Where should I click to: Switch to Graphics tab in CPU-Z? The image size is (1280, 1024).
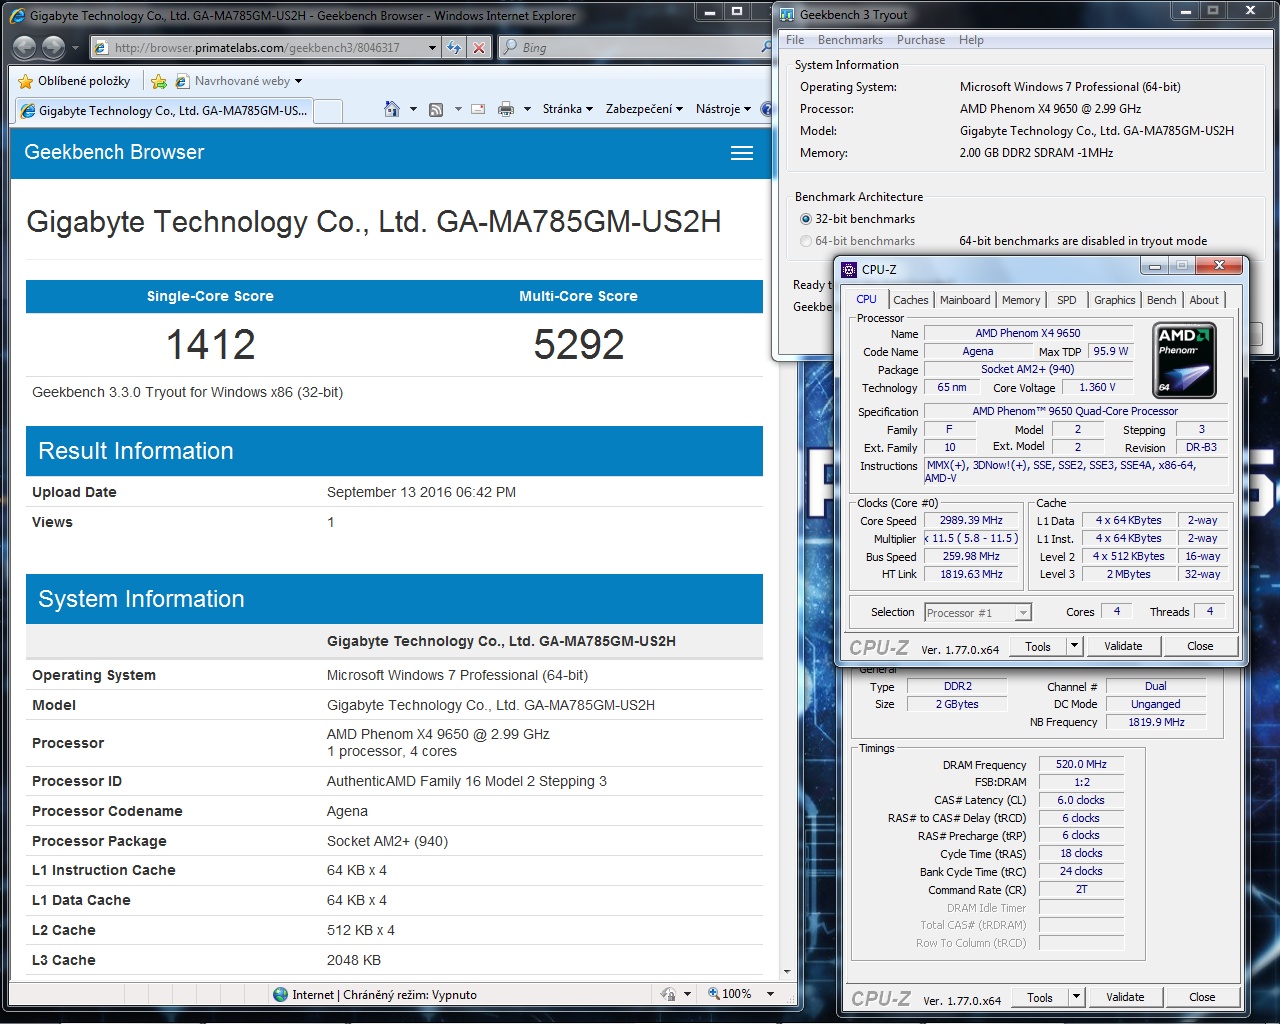[x=1115, y=300]
